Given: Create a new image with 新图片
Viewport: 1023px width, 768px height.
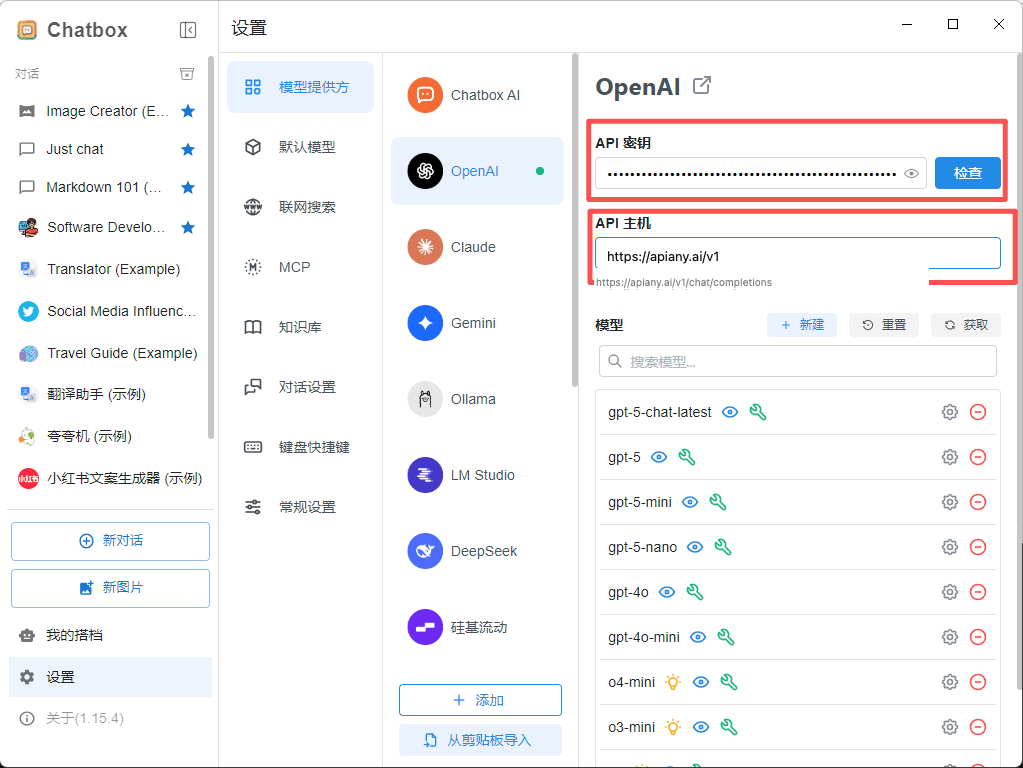Looking at the screenshot, I should point(110,588).
